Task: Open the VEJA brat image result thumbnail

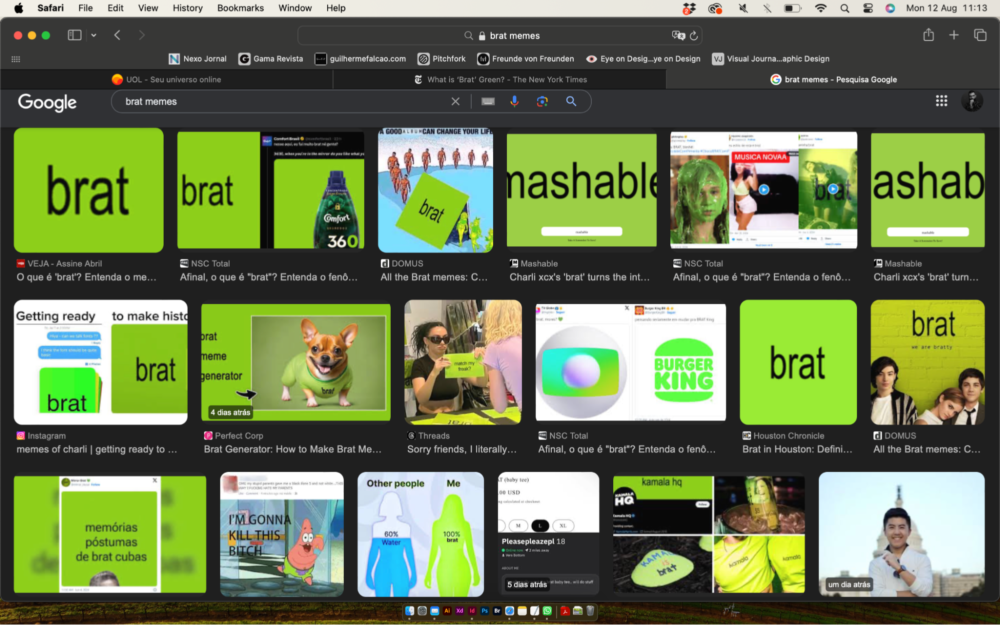Action: pos(89,190)
